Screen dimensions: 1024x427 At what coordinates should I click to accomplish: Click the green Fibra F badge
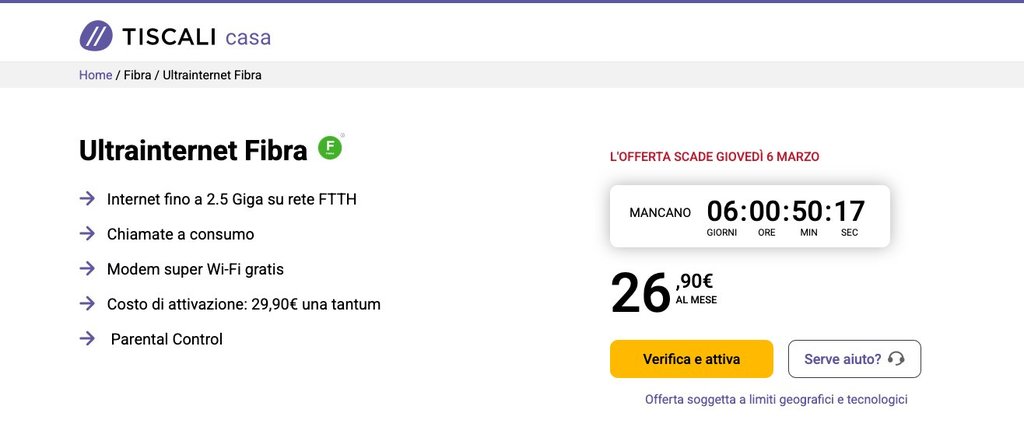point(330,148)
